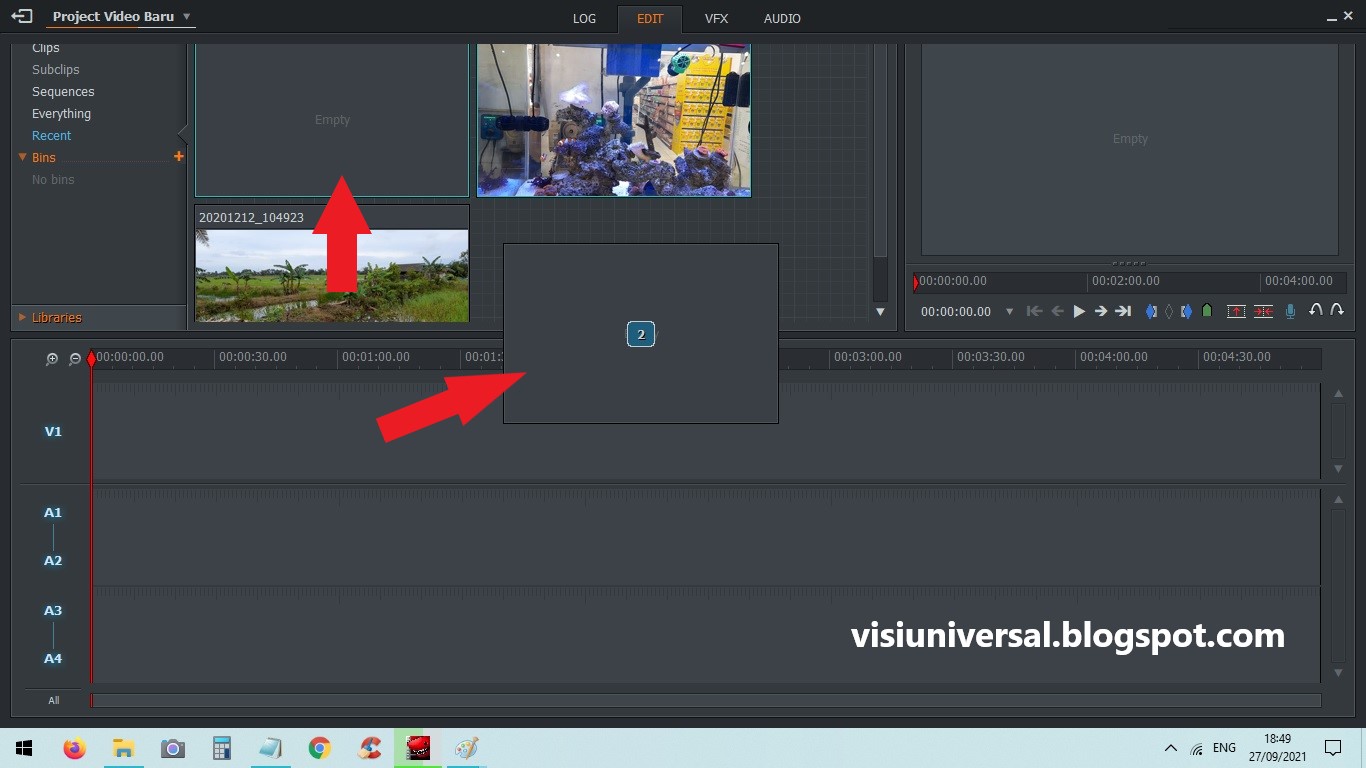Click the timeline zoom in magnifier
The image size is (1366, 768).
(52, 358)
